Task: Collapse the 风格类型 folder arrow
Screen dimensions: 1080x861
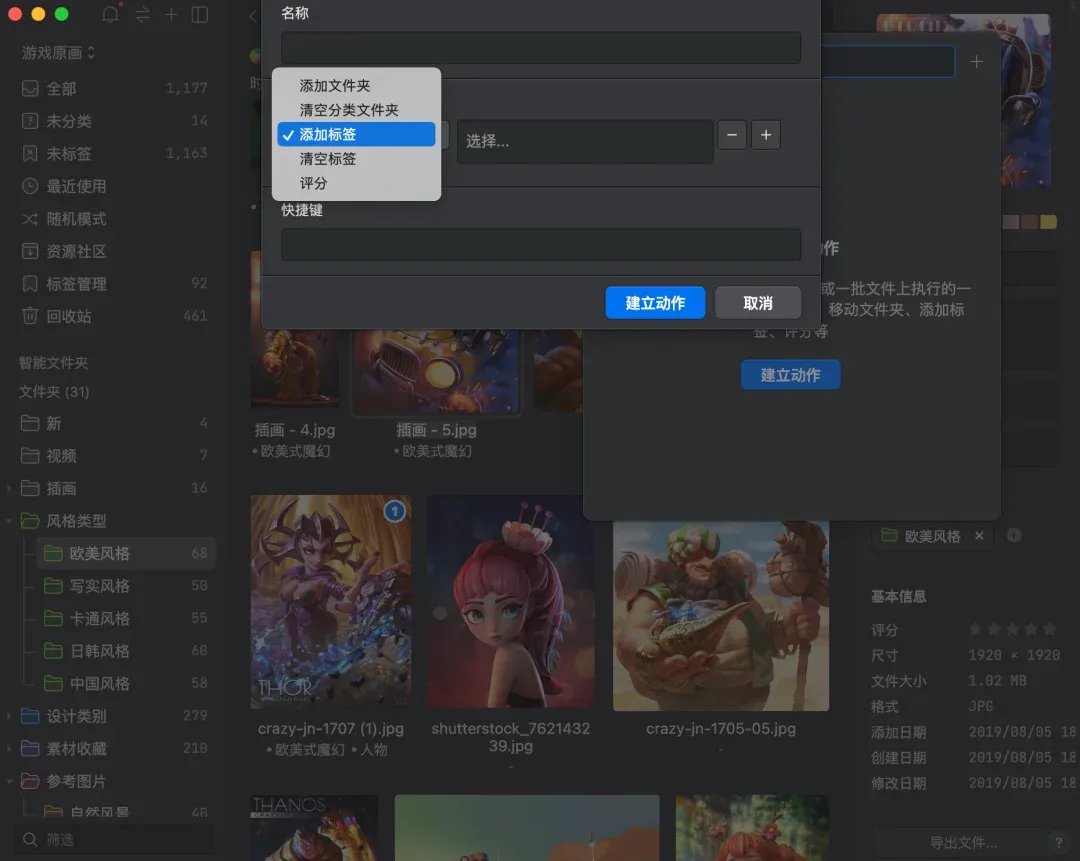Action: click(x=9, y=521)
